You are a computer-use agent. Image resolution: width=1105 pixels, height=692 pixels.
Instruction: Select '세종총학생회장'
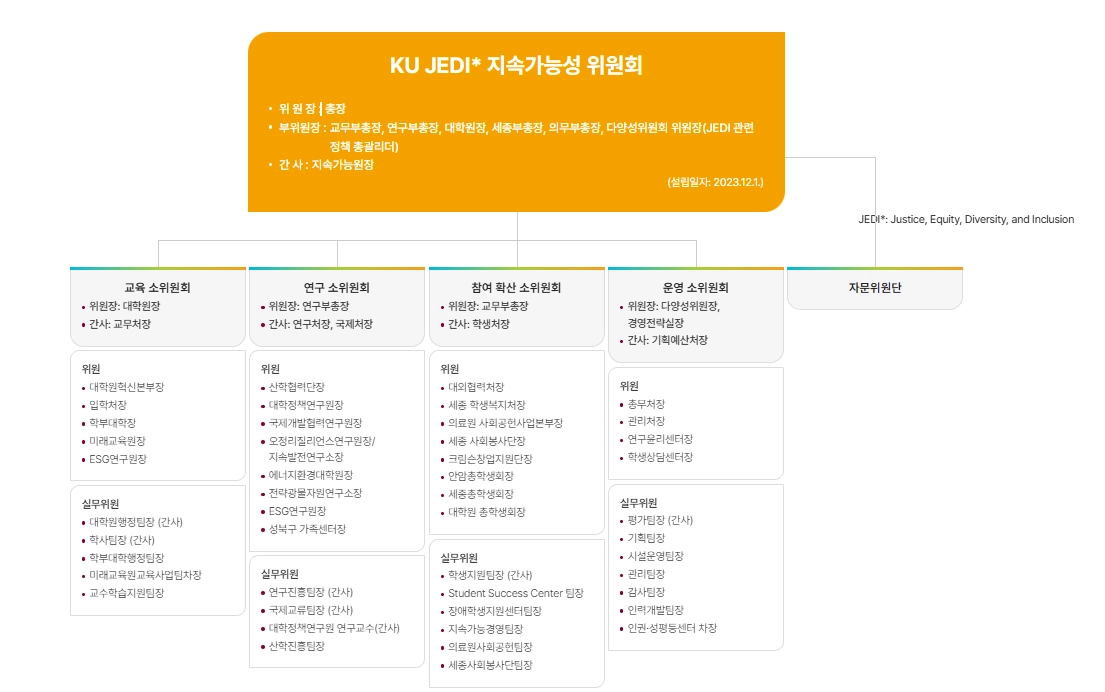pos(481,494)
